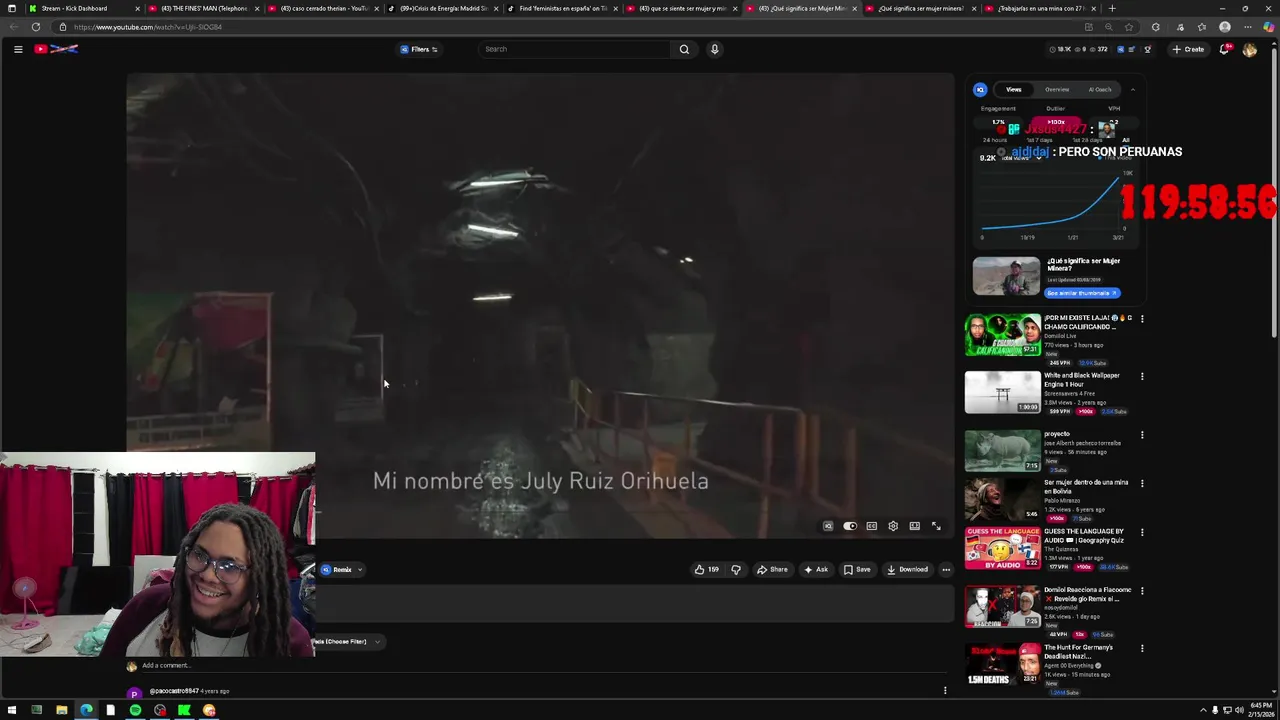Expand the Remix dropdown

coord(342,570)
